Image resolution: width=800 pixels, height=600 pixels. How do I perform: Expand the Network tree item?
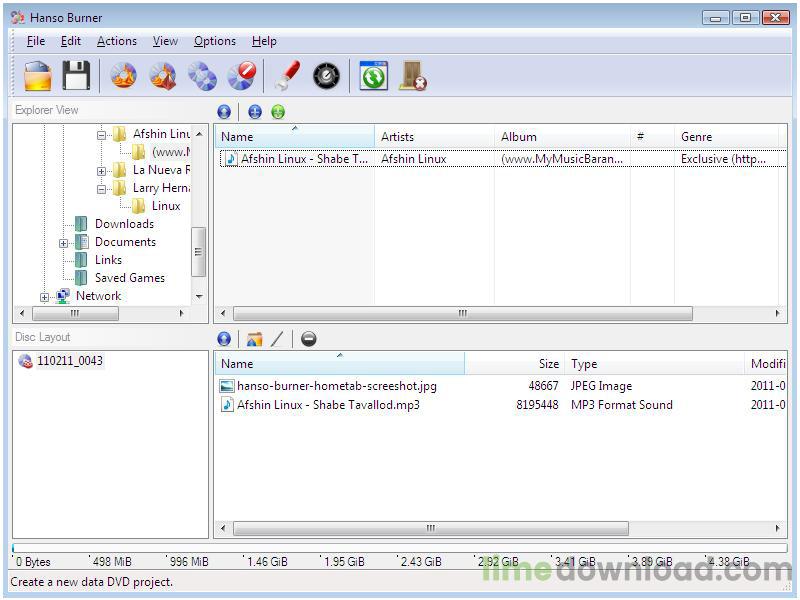click(x=45, y=296)
